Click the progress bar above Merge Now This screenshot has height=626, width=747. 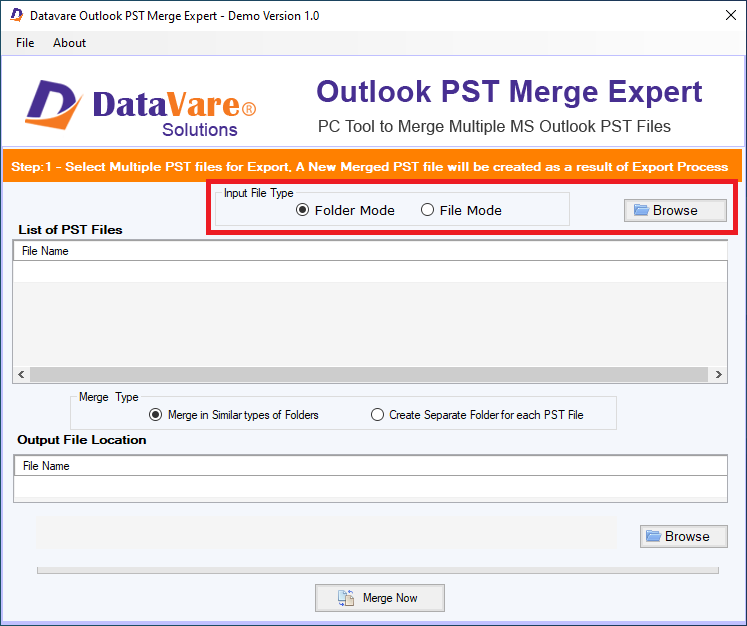point(378,570)
